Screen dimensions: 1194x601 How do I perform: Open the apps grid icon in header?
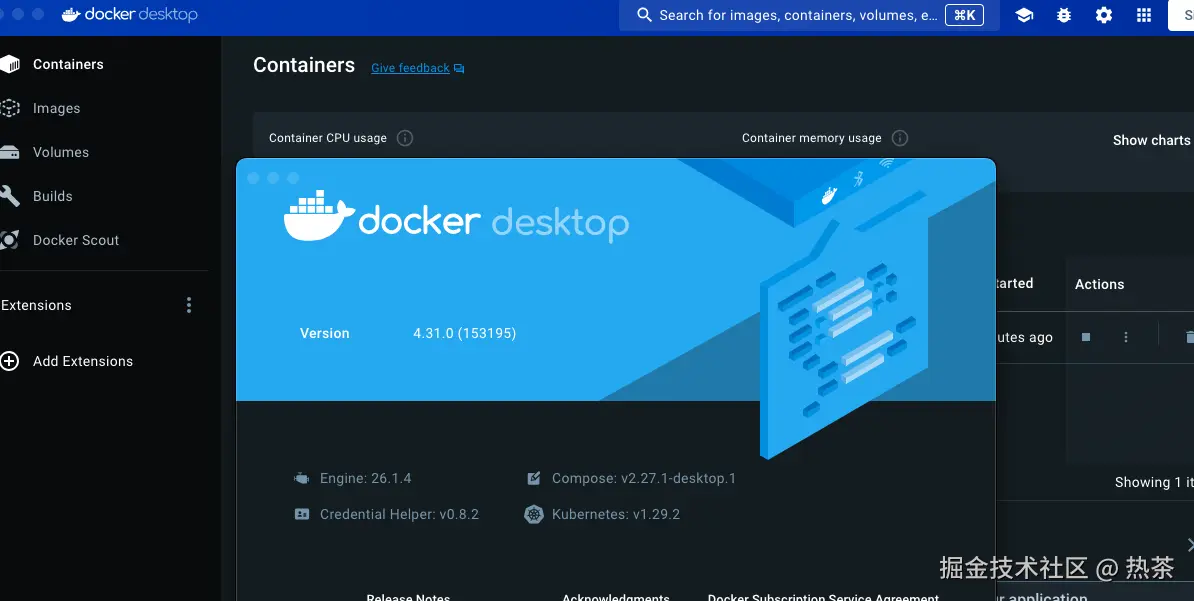click(x=1144, y=15)
